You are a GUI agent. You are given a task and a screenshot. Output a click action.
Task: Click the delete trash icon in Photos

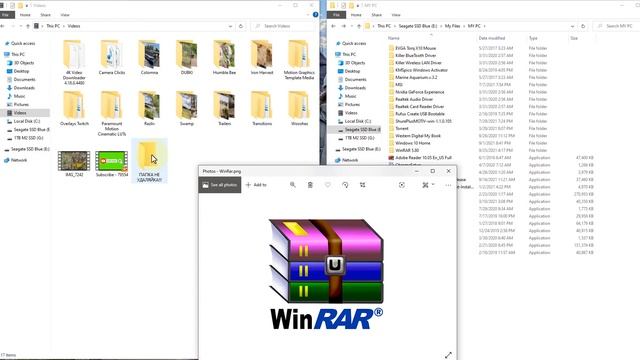tap(310, 185)
